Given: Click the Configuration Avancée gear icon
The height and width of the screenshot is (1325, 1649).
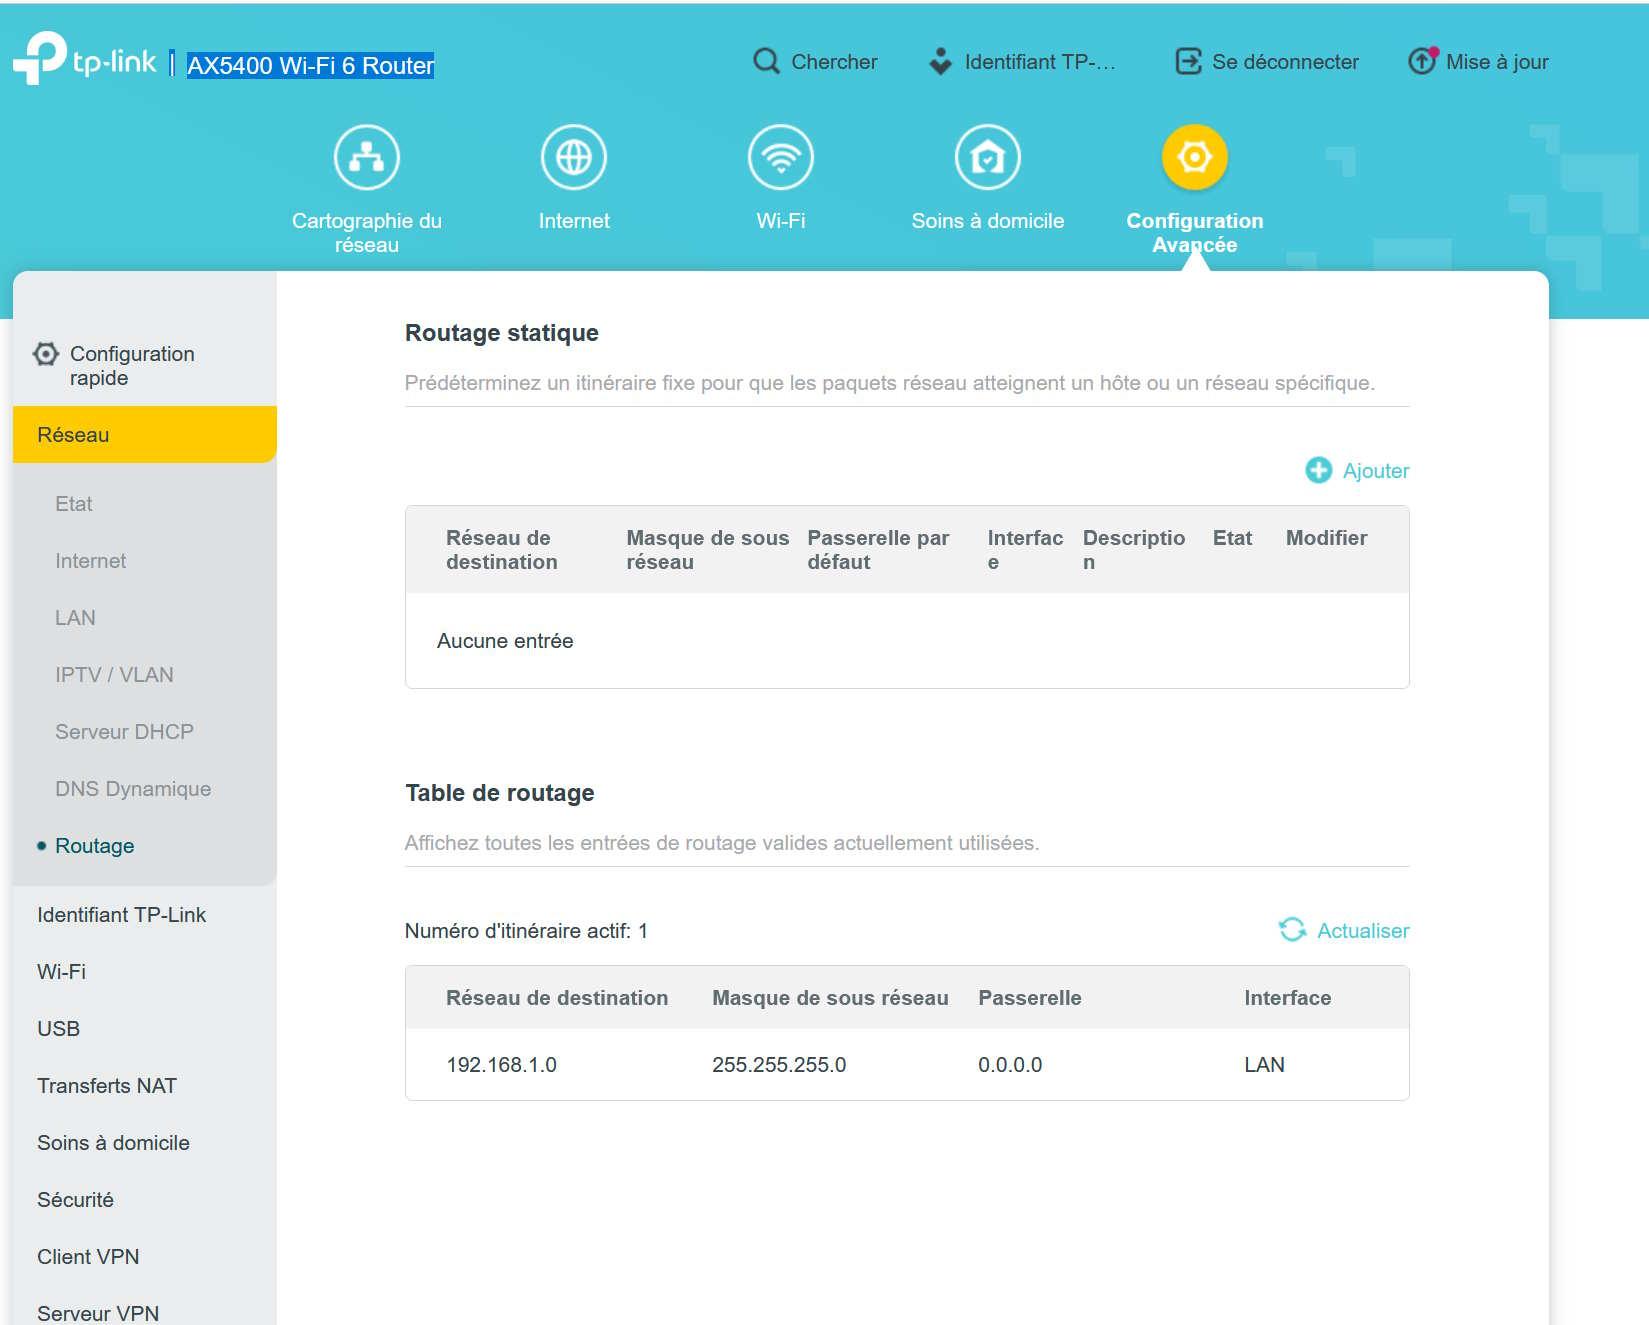Looking at the screenshot, I should coord(1194,157).
